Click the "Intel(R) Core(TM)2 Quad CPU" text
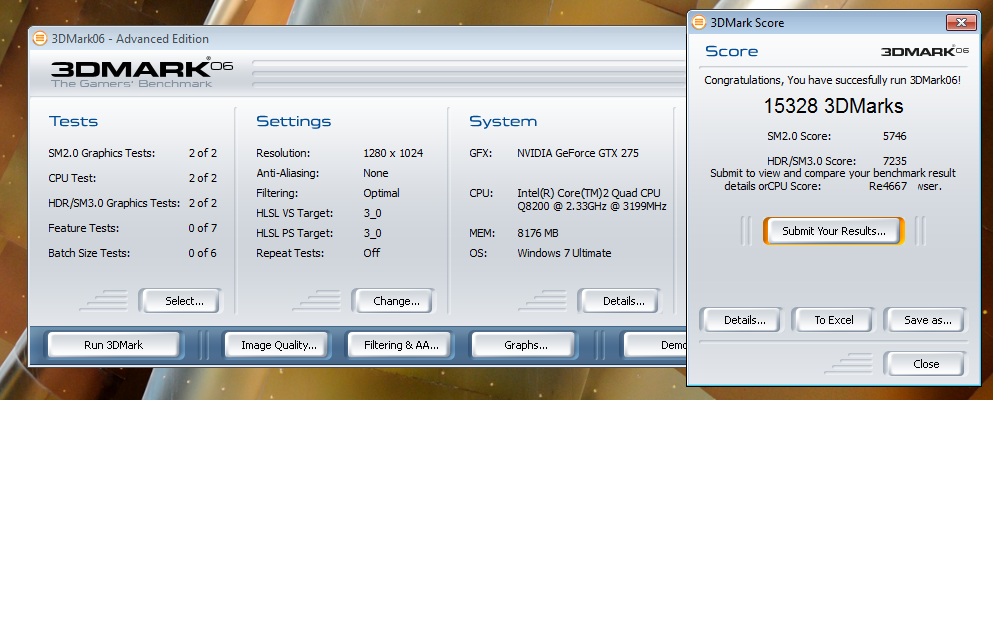This screenshot has width=1008, height=630. click(589, 193)
